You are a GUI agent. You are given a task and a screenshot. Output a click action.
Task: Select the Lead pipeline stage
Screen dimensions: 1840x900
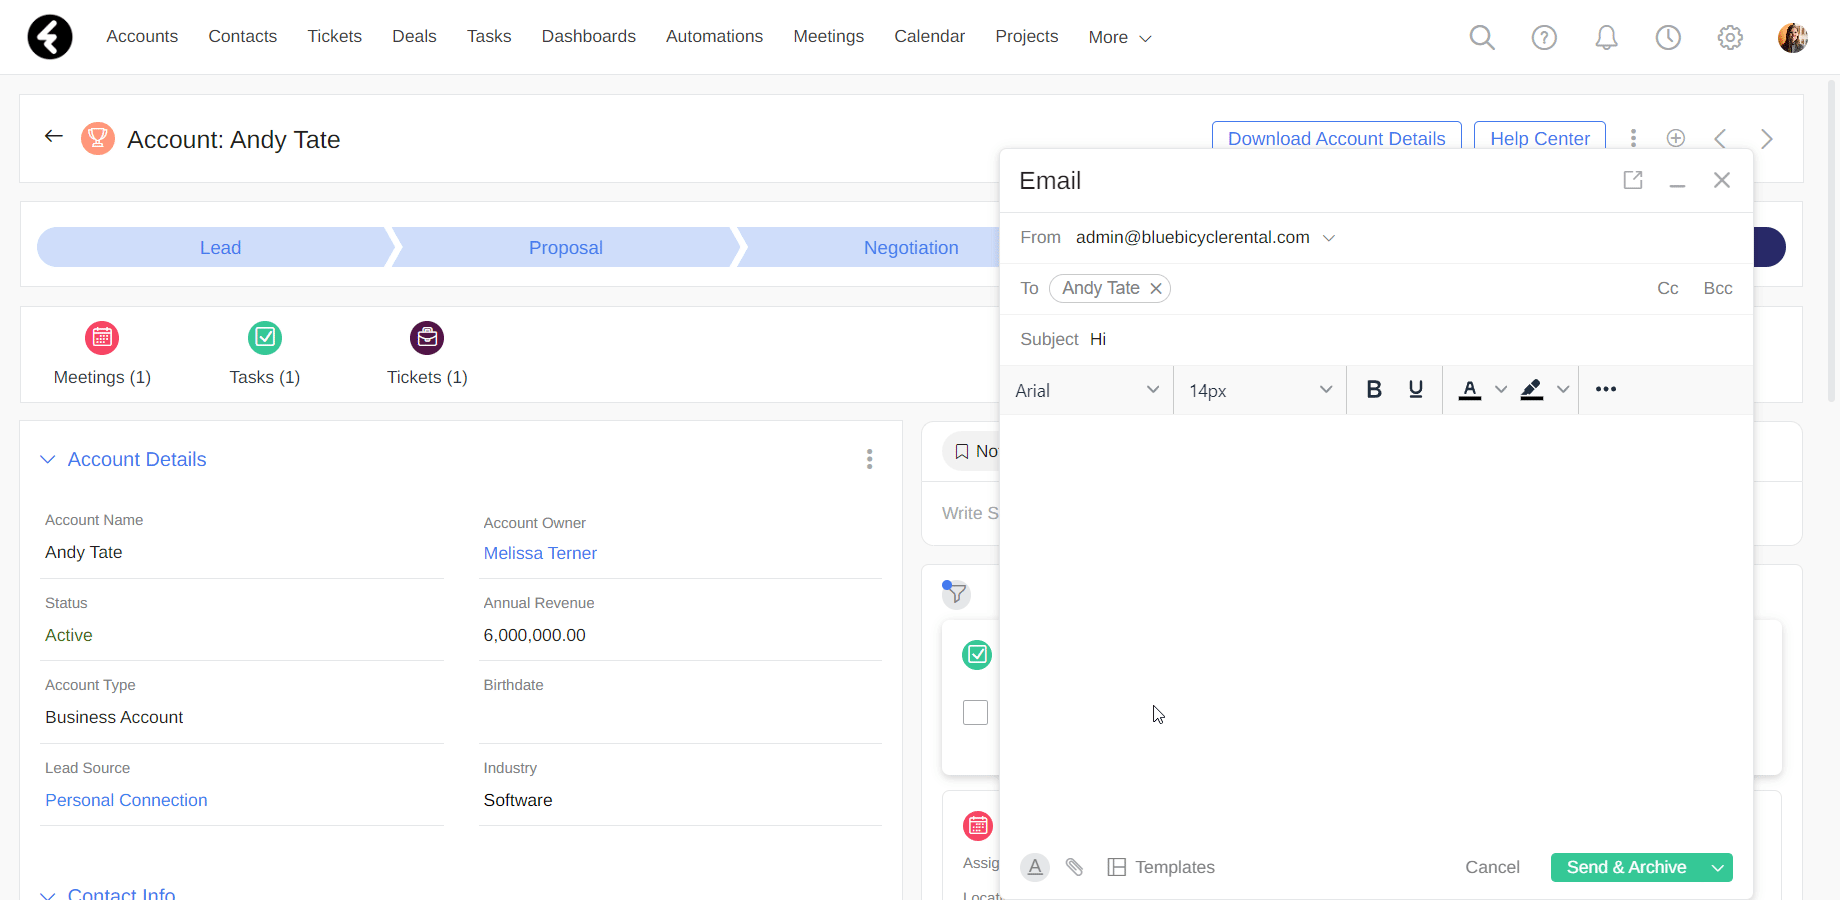[x=219, y=247]
